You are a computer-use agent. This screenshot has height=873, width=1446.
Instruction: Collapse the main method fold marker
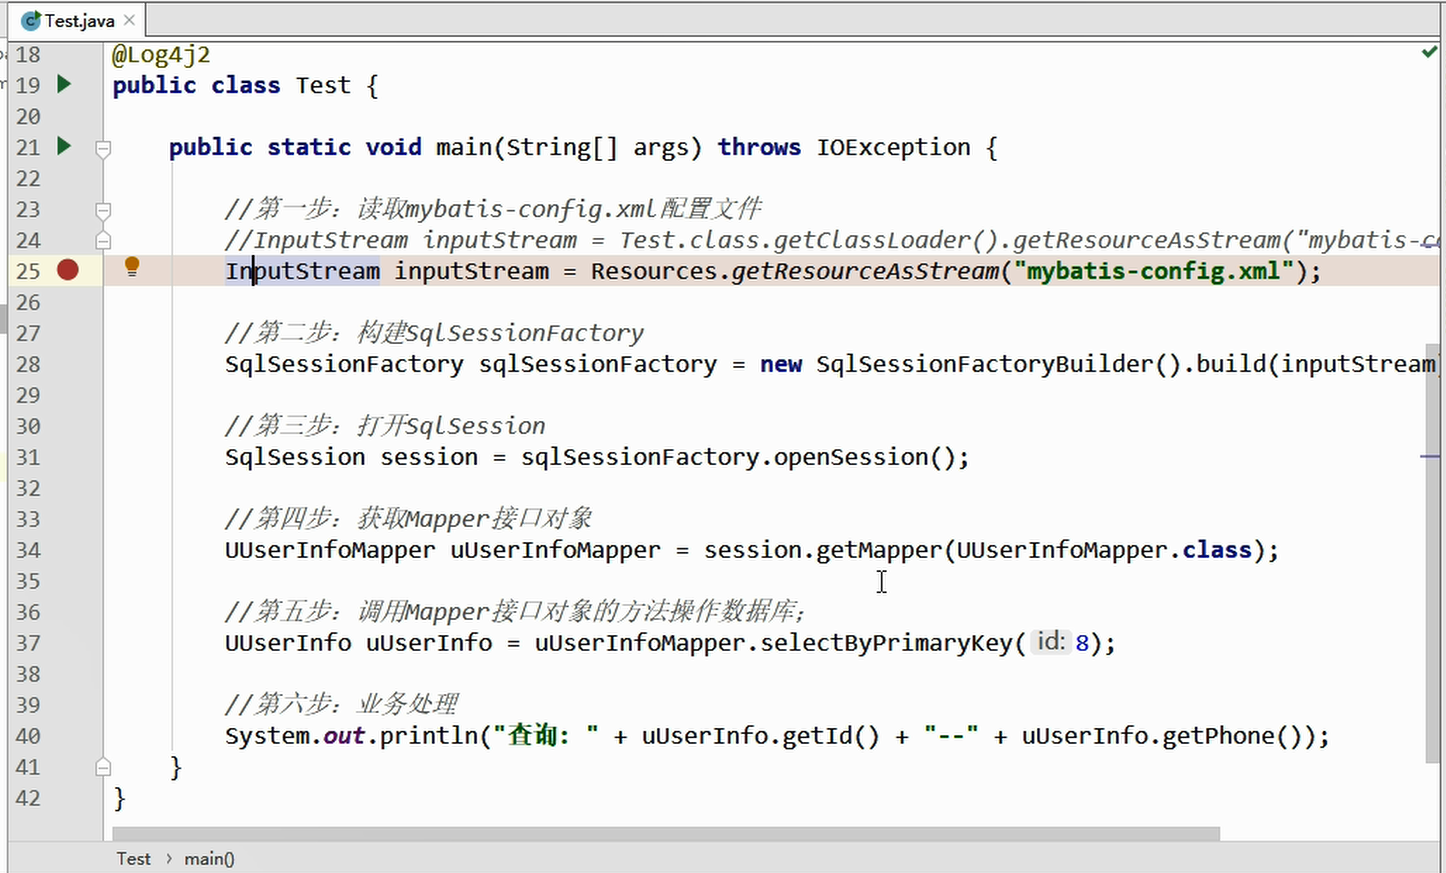(103, 148)
